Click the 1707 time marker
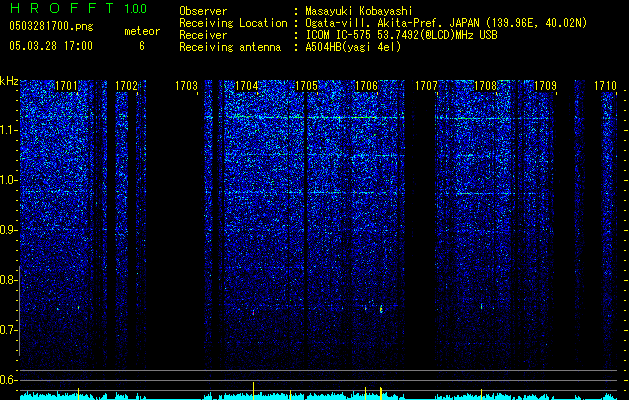The image size is (629, 400). click(x=426, y=86)
